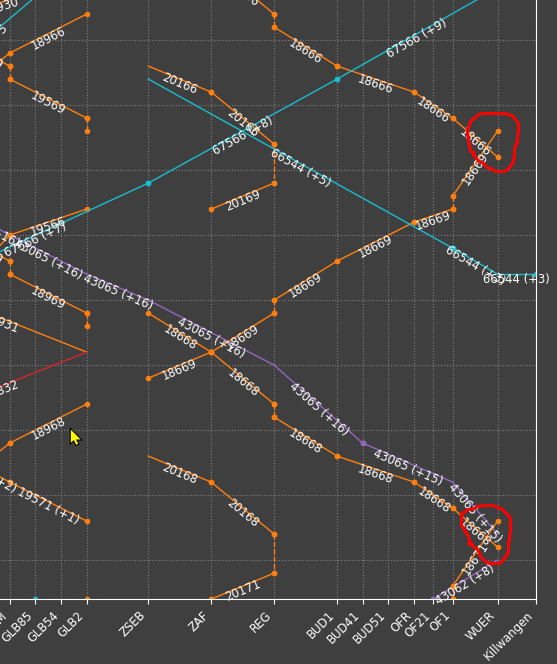The height and width of the screenshot is (664, 557).
Task: Select the OF1 station label
Action: point(440,622)
